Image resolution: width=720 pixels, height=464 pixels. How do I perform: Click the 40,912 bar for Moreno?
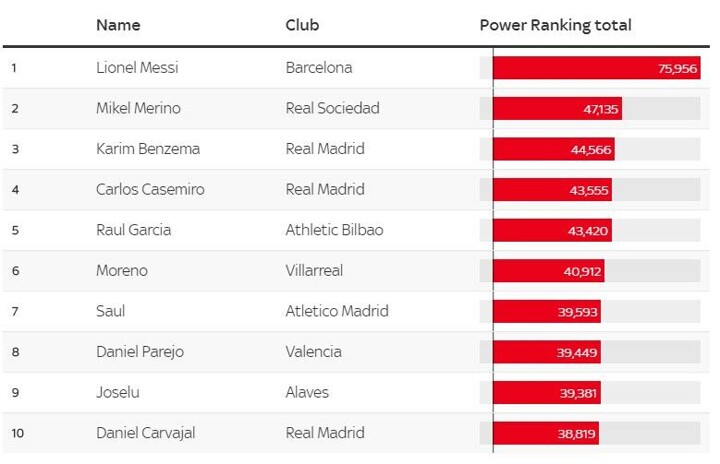coord(548,271)
